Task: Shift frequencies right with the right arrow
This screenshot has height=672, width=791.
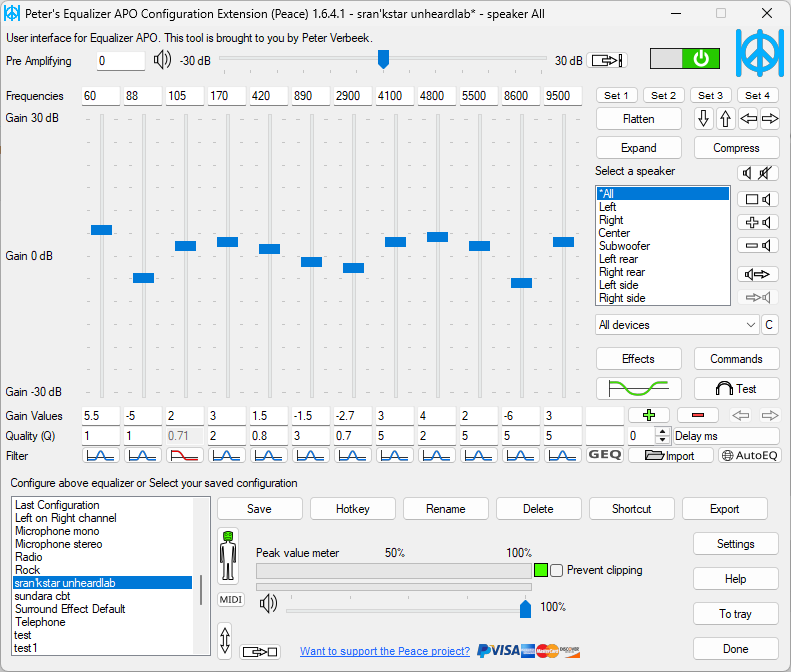Action: coord(770,119)
